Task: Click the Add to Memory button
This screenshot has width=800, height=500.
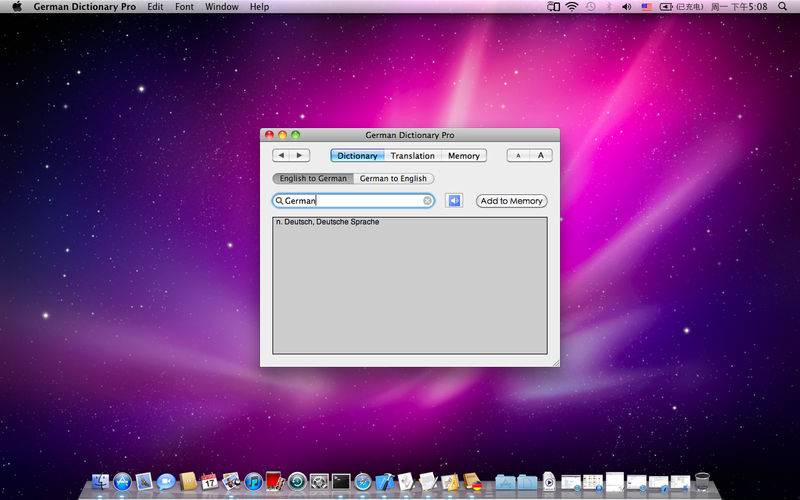Action: (511, 201)
